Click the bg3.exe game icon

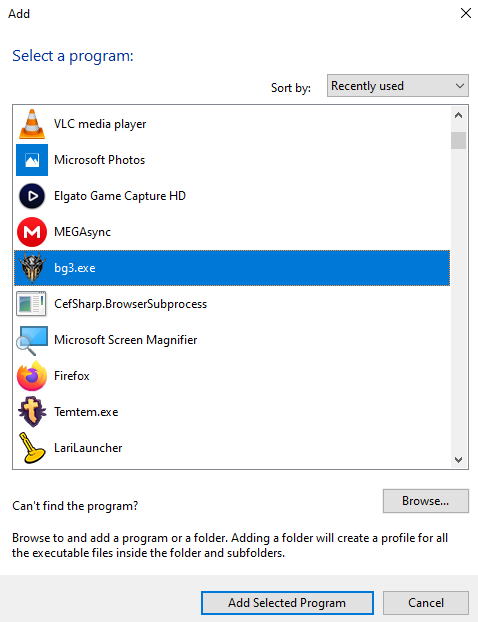point(32,268)
